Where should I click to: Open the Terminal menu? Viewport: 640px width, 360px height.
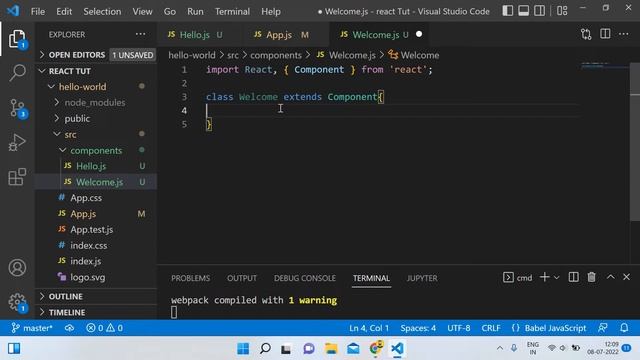(232, 11)
